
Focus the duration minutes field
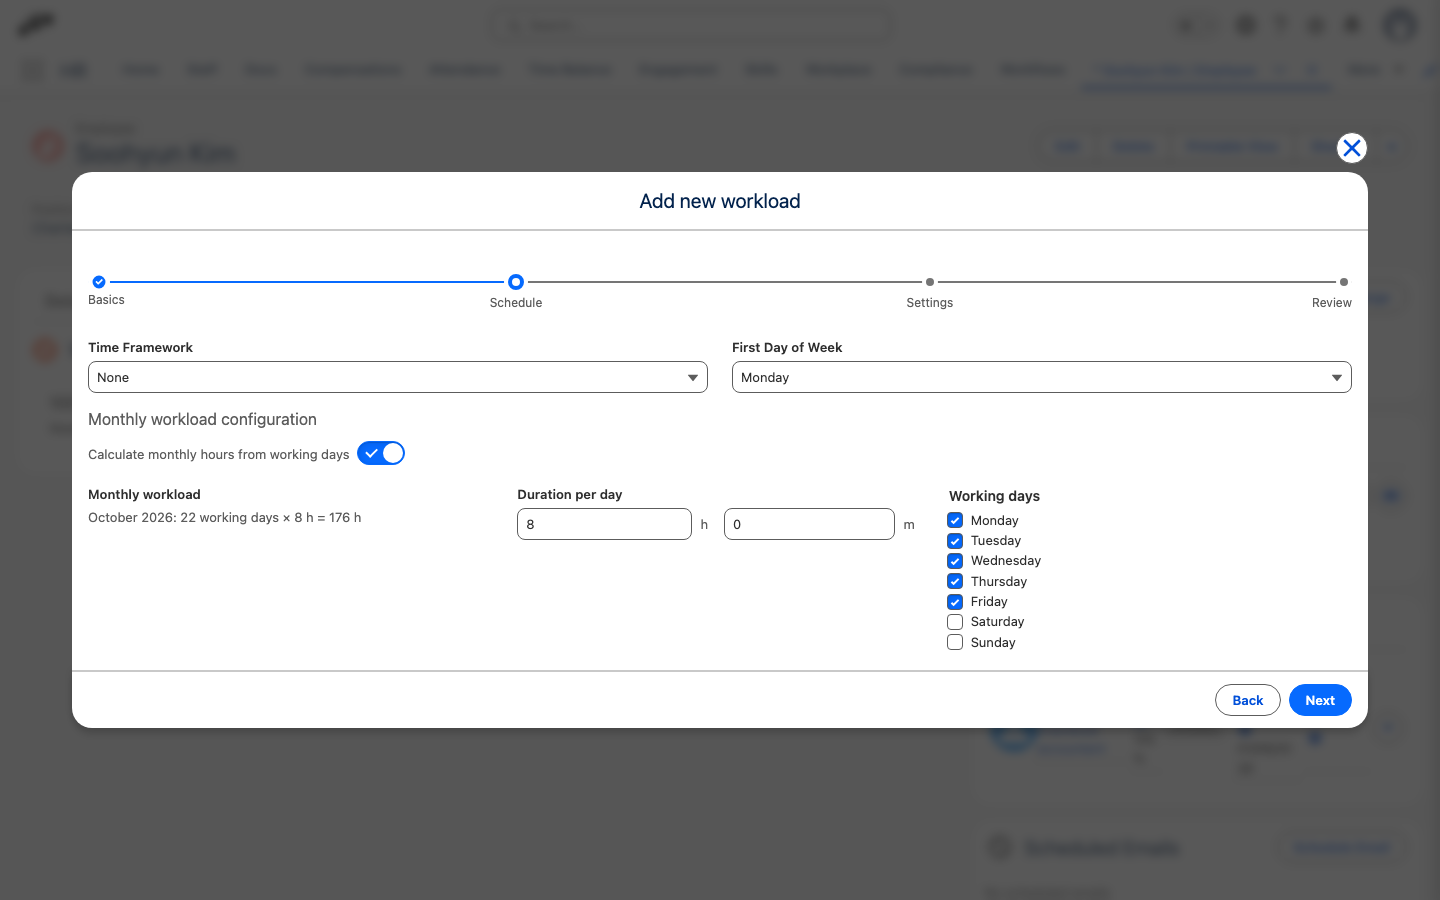coord(809,524)
